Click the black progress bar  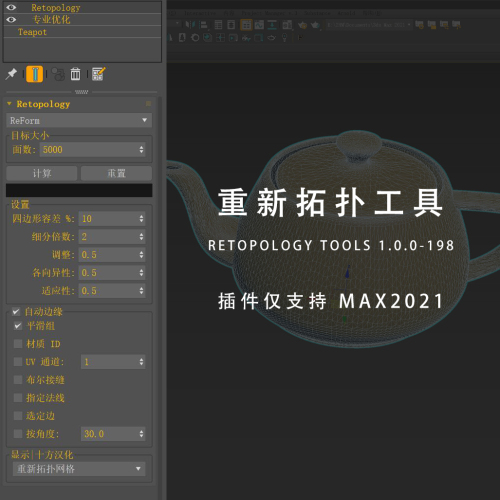tap(79, 190)
